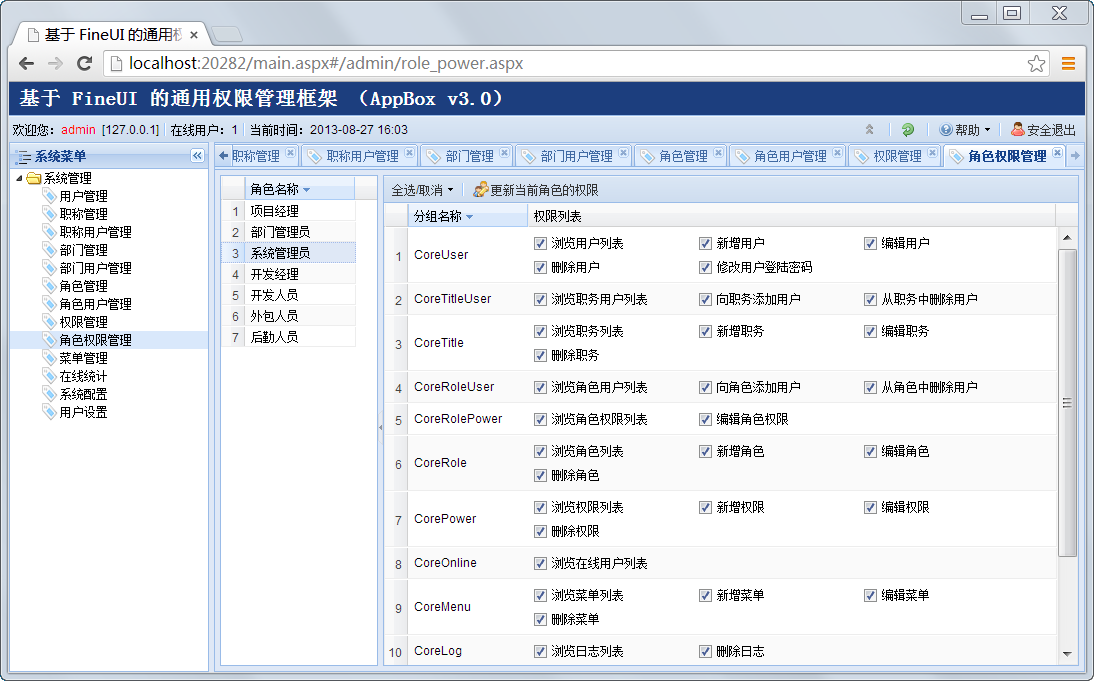The image size is (1094, 681).
Task: Click the 安全退出 logout button
Action: 1043,130
